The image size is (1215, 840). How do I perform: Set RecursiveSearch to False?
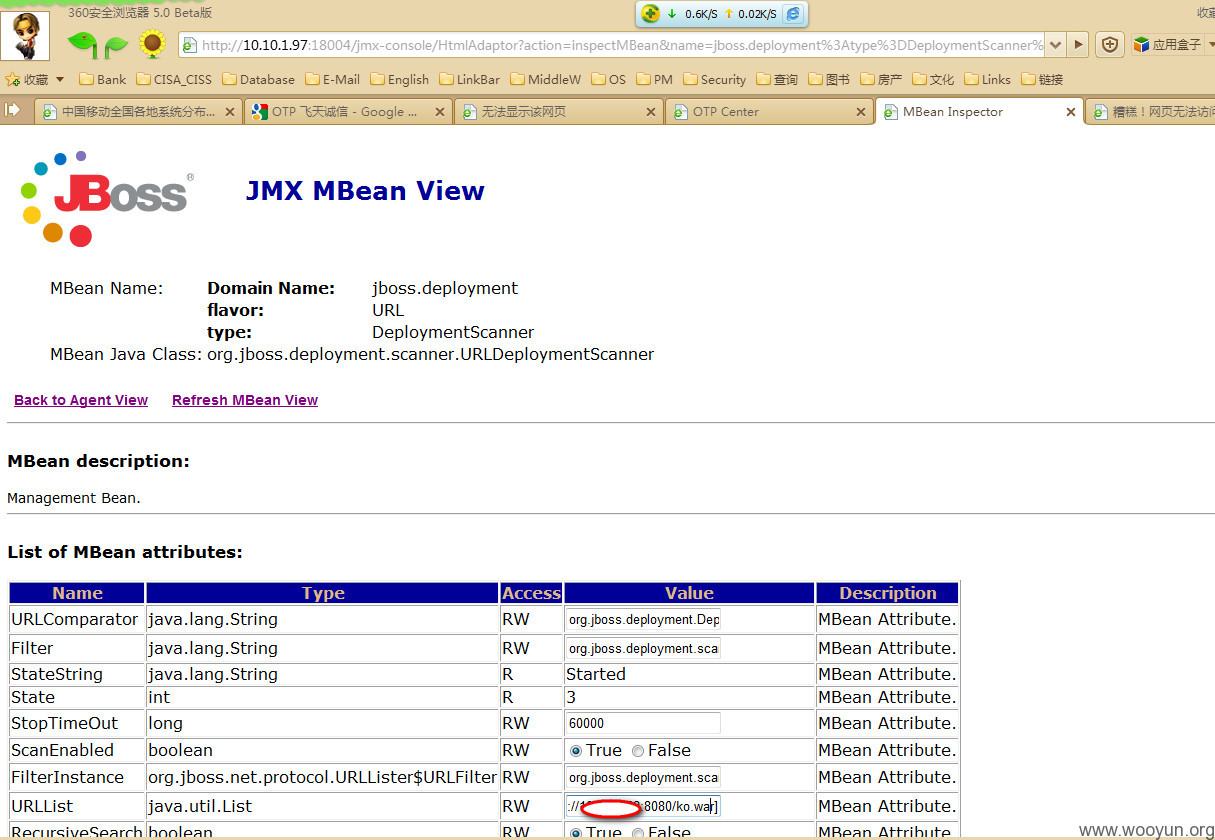(x=638, y=833)
